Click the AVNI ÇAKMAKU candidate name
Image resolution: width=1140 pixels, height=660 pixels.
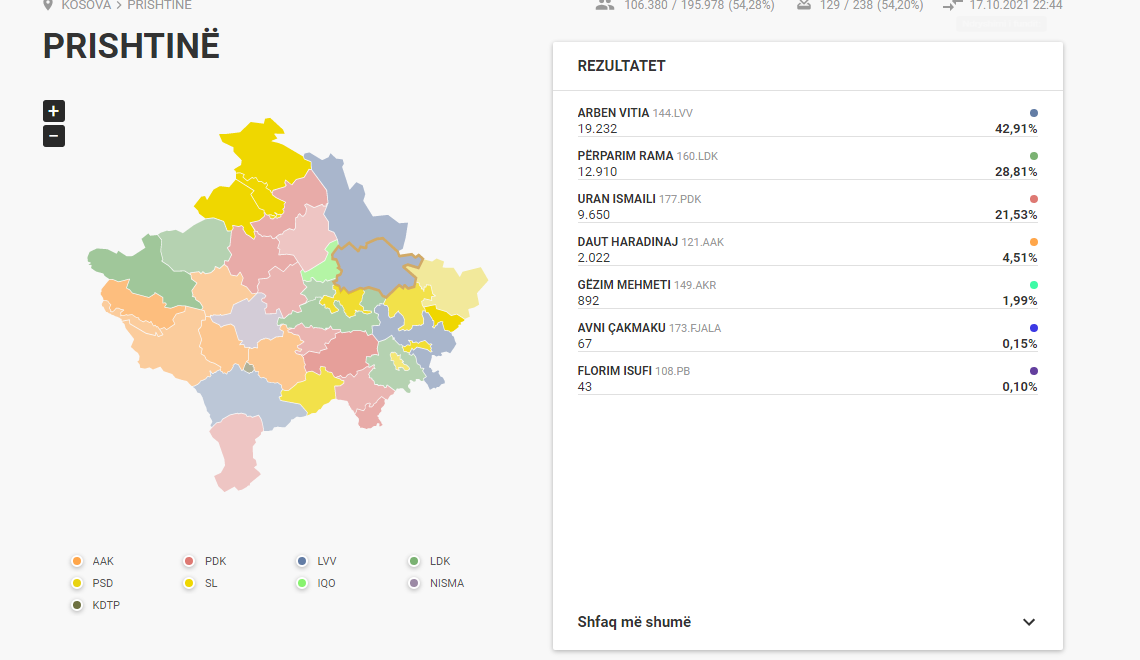click(622, 328)
